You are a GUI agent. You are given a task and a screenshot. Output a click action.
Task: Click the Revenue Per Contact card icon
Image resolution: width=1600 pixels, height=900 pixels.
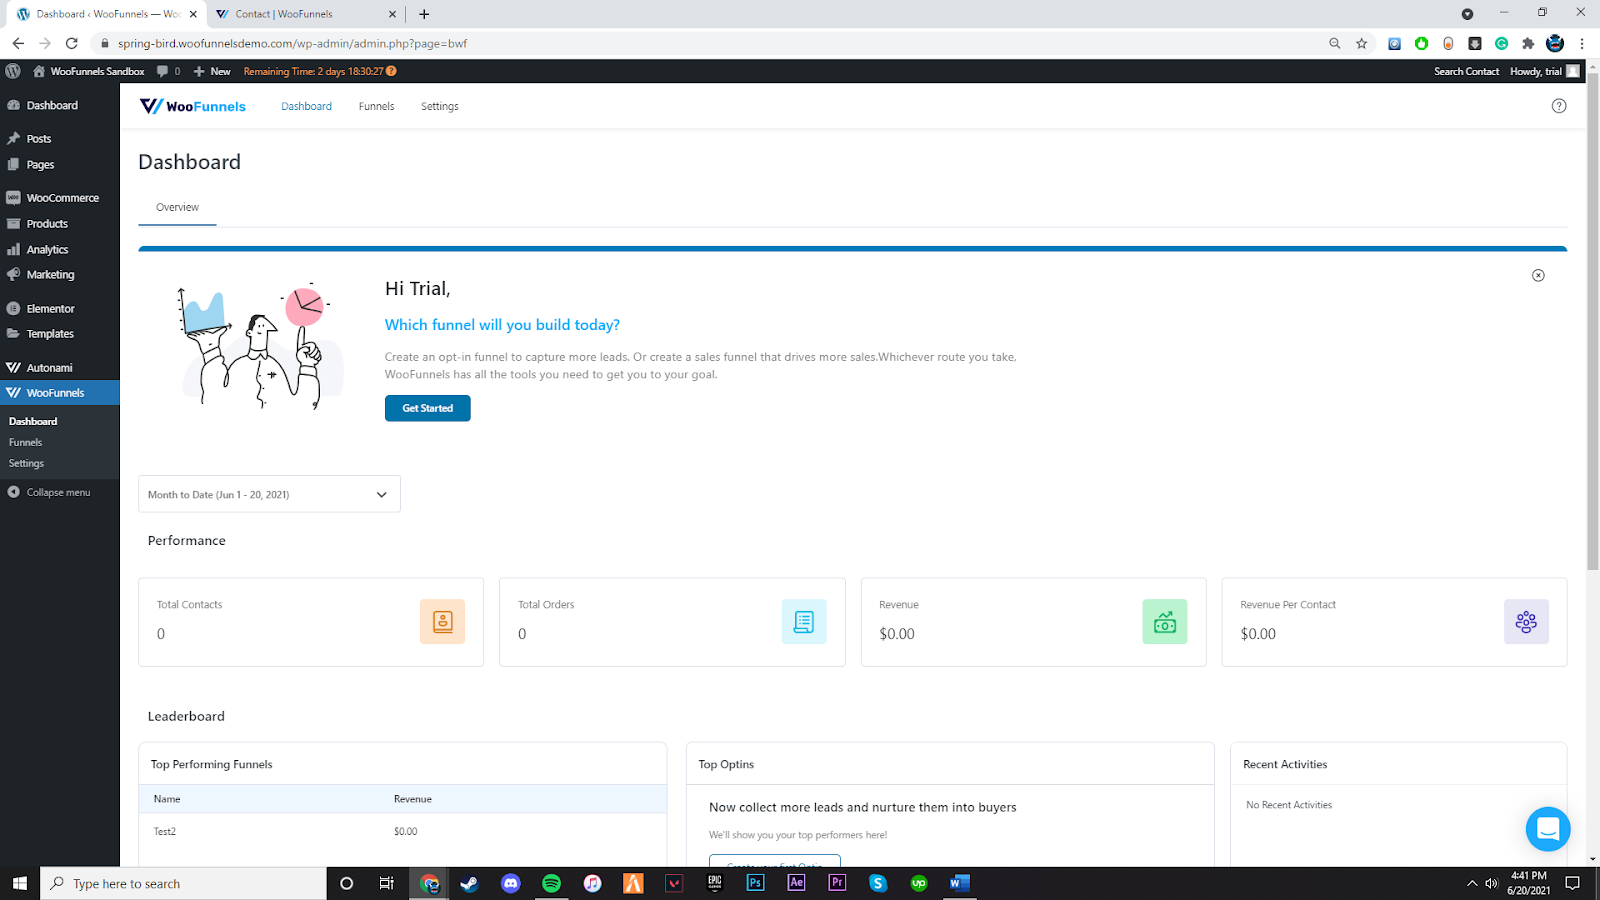[x=1526, y=622]
